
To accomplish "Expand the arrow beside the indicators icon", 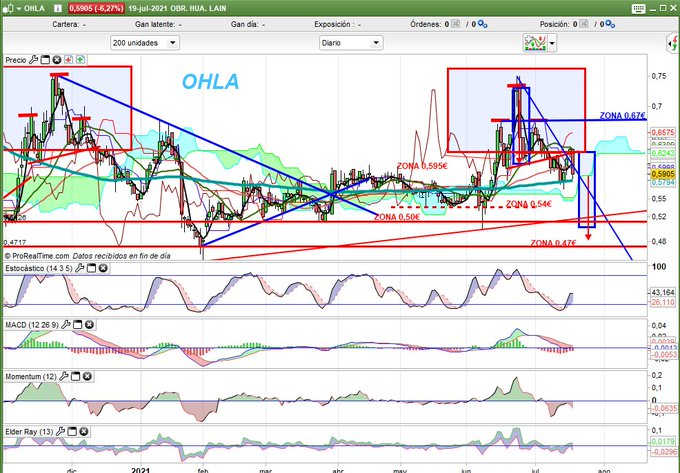I will 552,43.
